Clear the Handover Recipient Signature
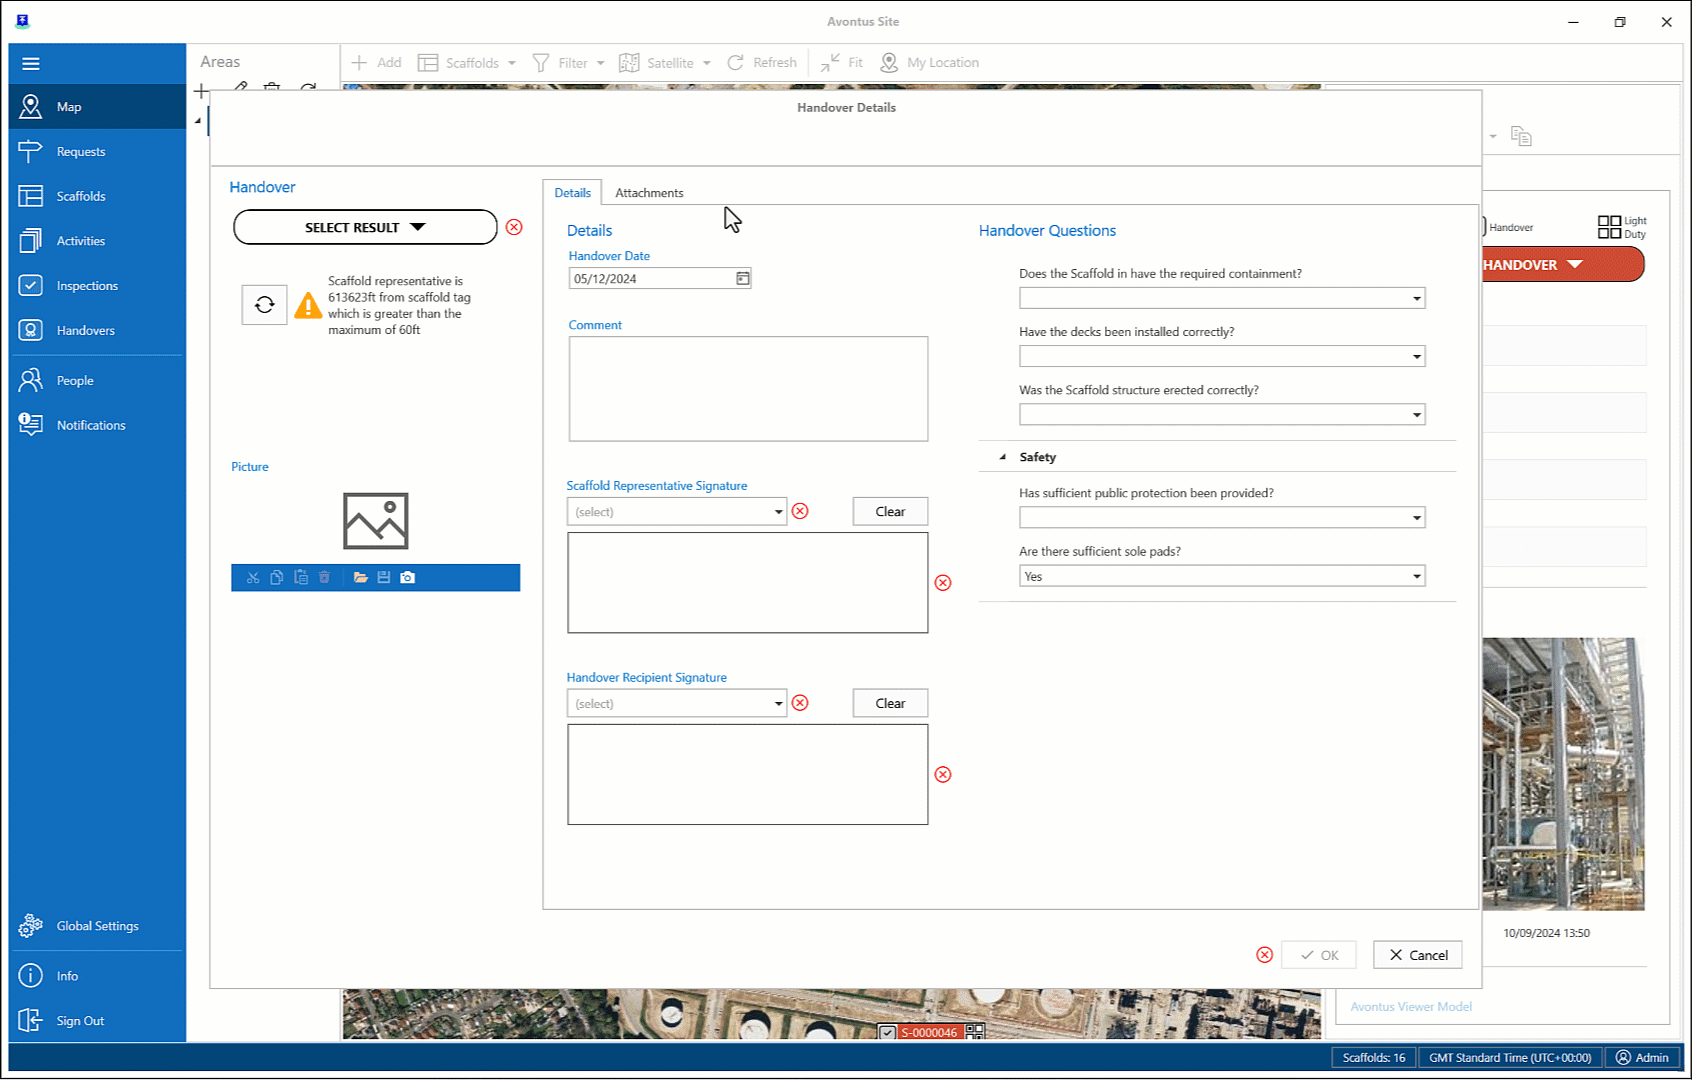 click(889, 704)
